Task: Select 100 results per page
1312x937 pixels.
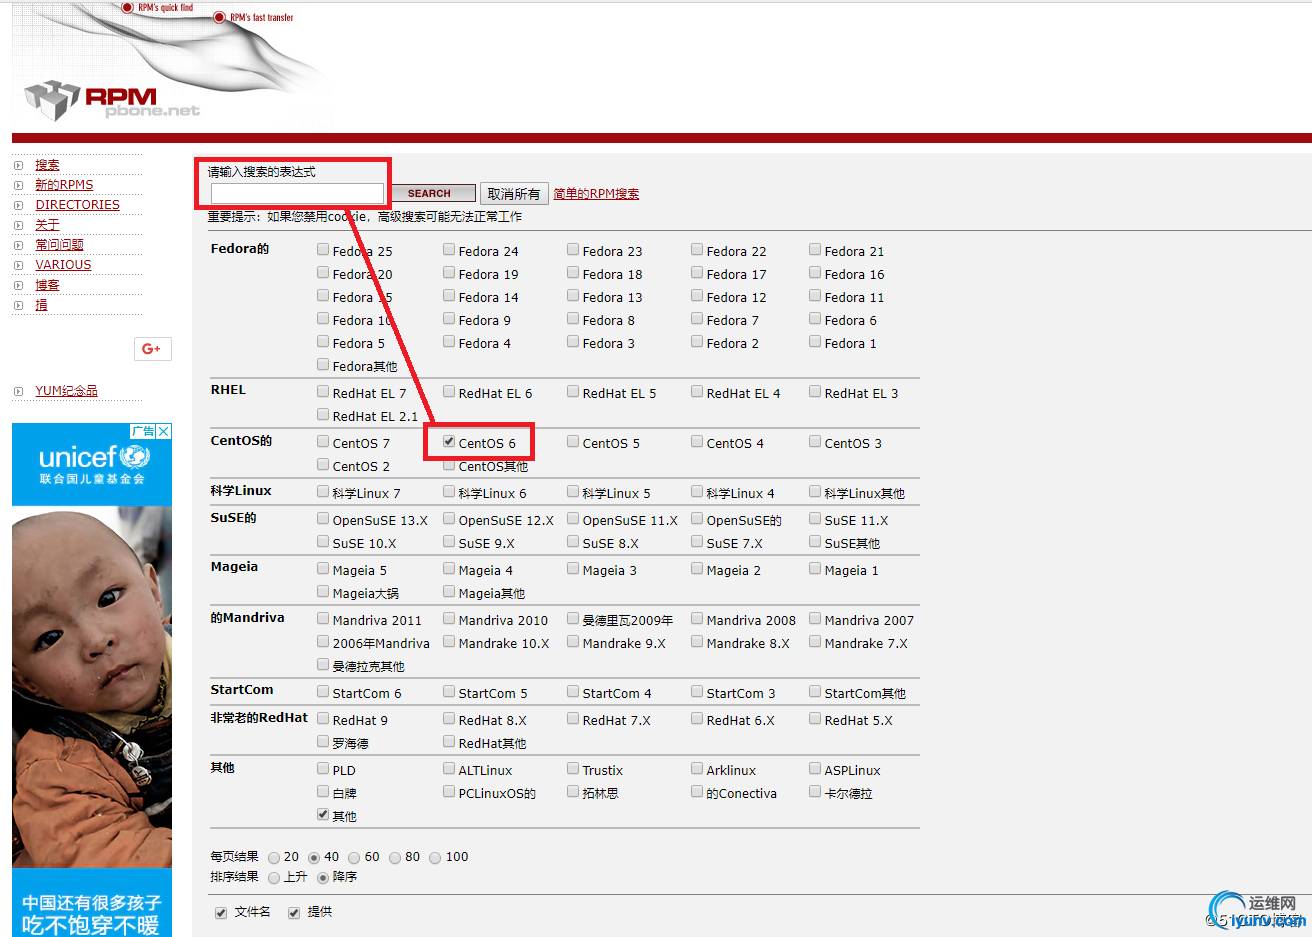Action: (435, 858)
